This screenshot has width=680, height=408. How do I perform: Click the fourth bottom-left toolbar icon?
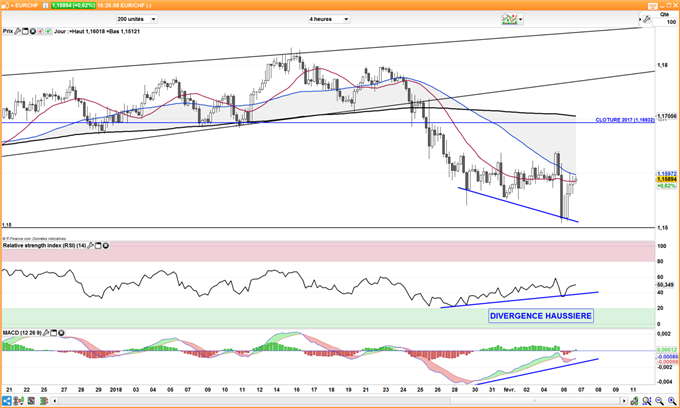tap(43, 401)
